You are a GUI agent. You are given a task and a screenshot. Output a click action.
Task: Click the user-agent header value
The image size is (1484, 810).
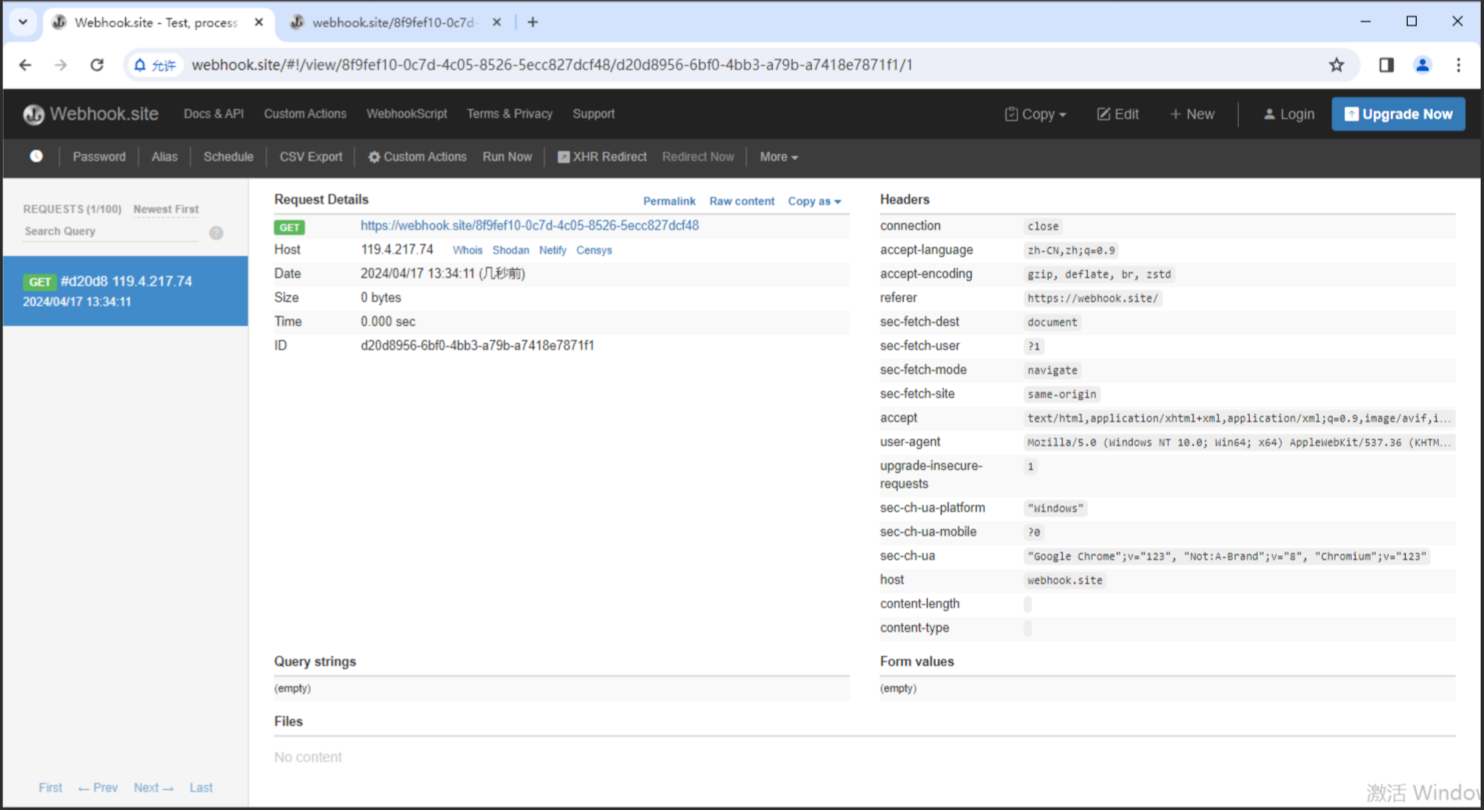(x=1239, y=442)
